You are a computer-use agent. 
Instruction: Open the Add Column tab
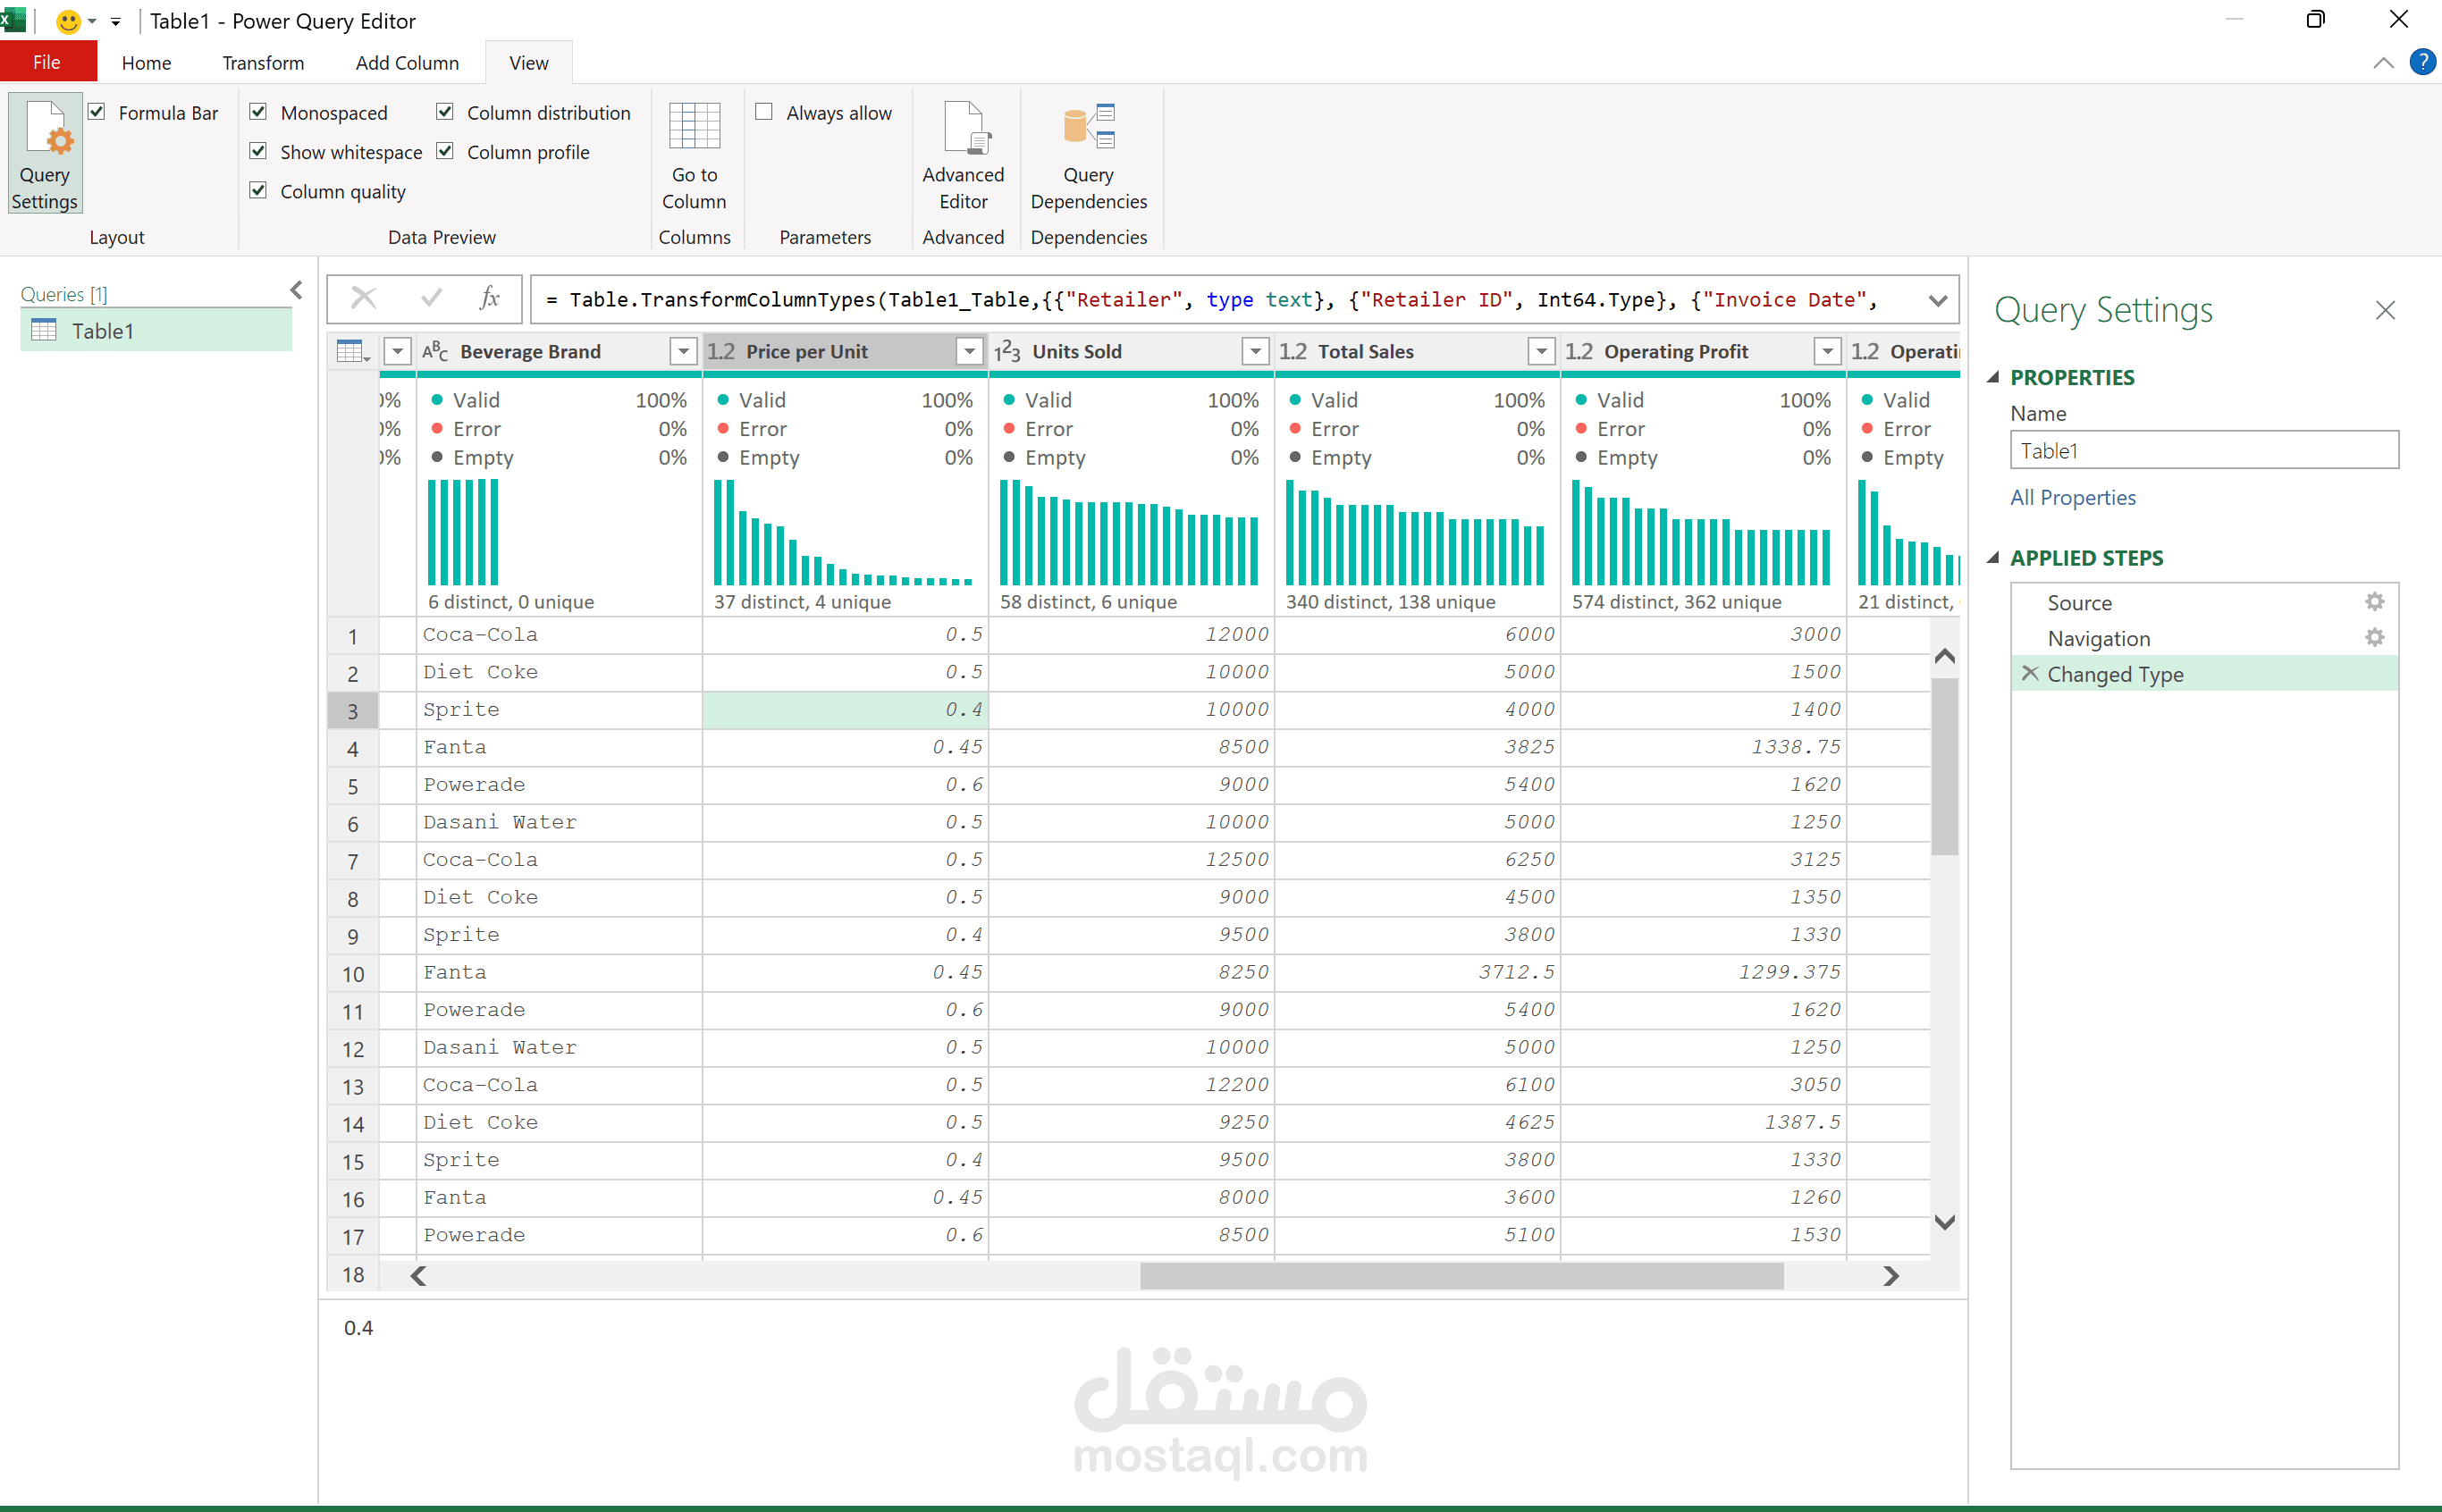(x=406, y=63)
